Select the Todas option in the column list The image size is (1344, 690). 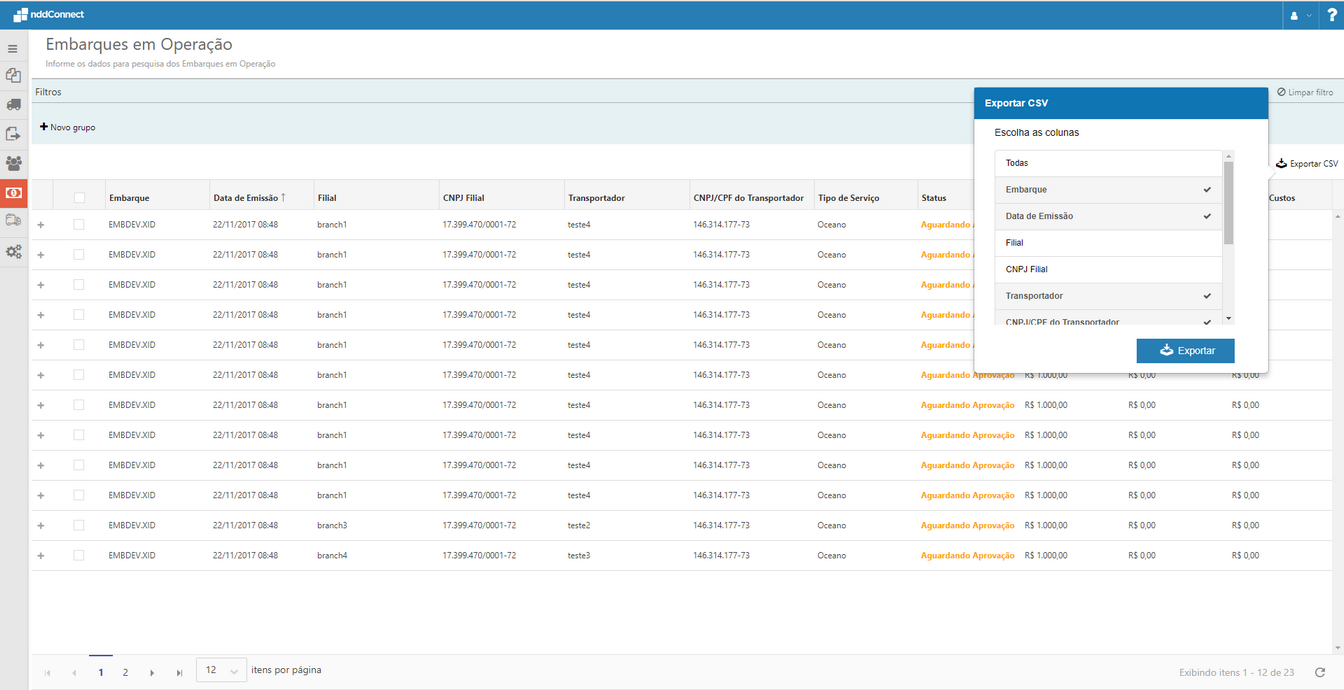[x=1108, y=163]
